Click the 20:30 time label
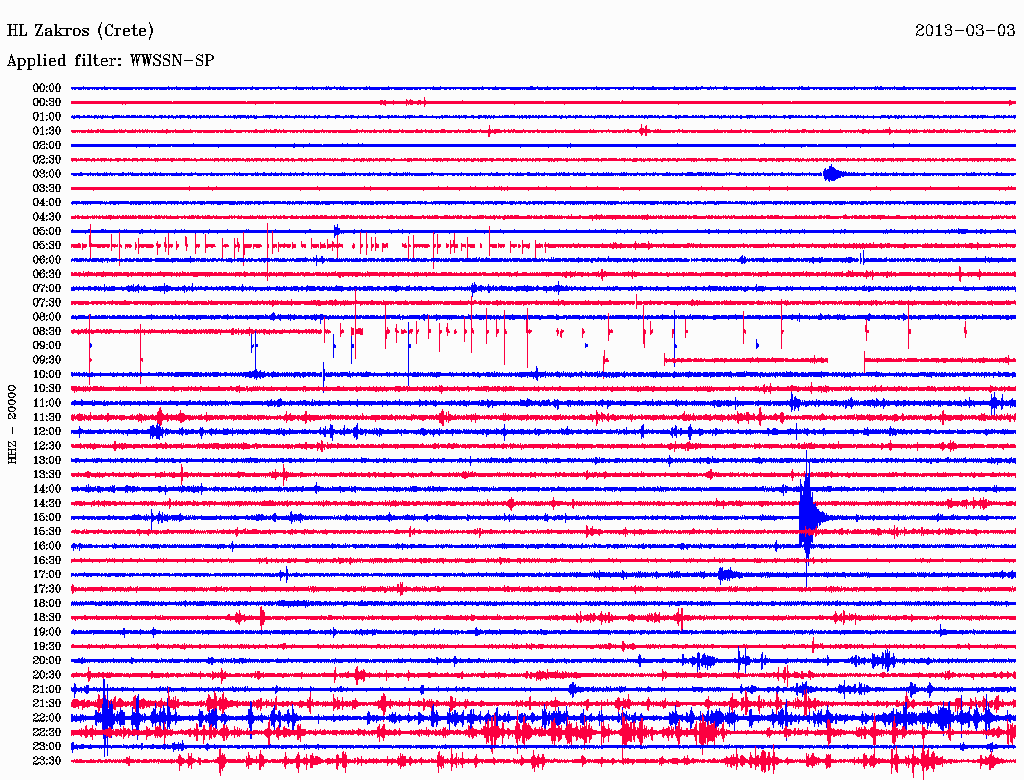Viewport: 1024px width, 780px height. [47, 675]
